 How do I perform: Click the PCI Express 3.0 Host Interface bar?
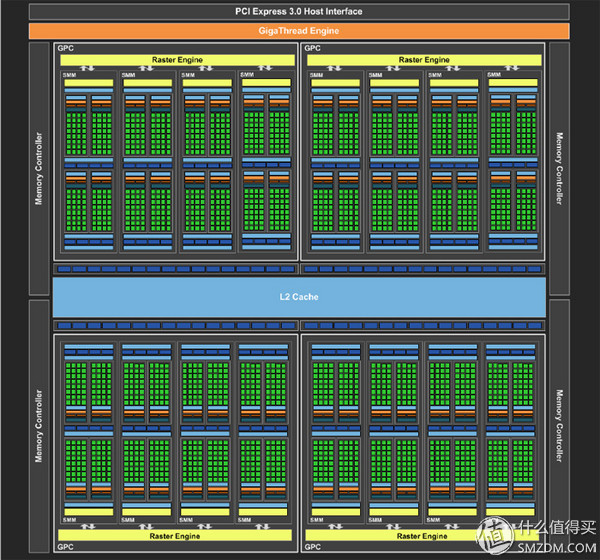tap(299, 11)
